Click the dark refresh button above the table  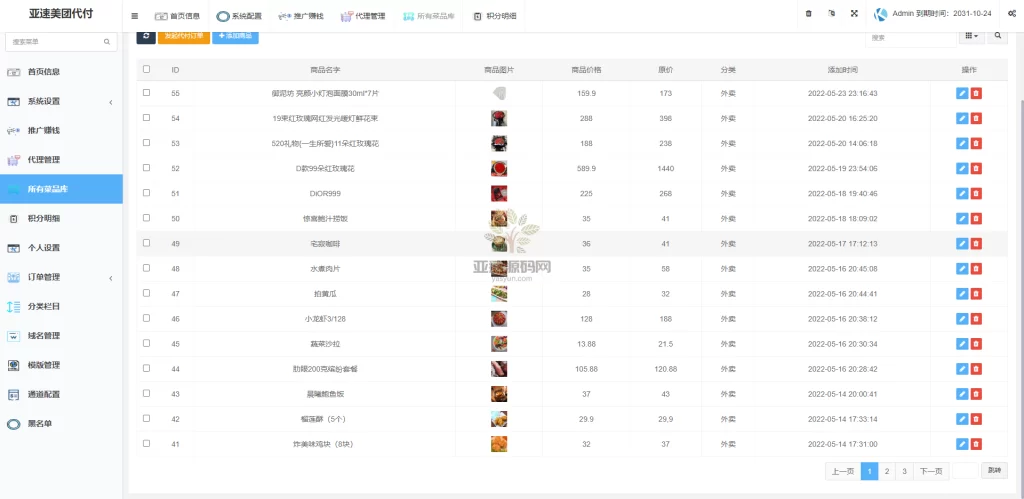(146, 37)
